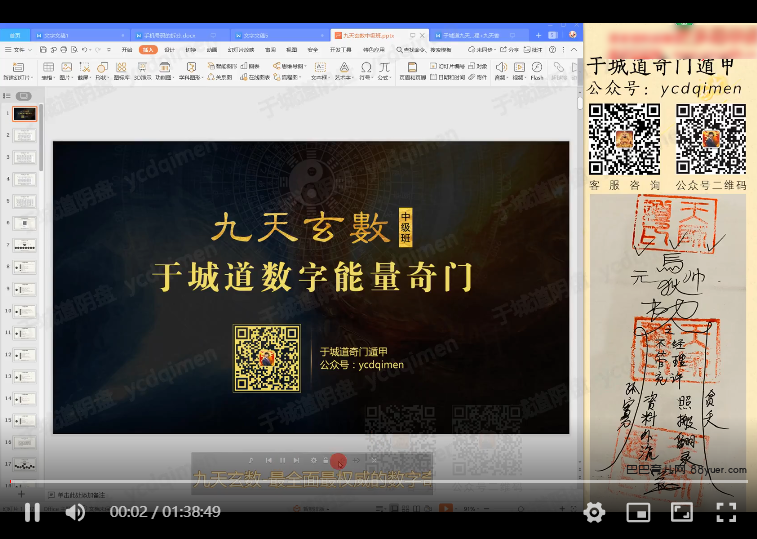Select slide 1 thumbnail

point(25,114)
